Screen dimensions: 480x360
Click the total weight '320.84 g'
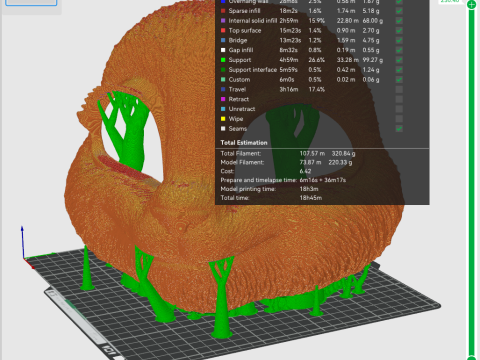[343, 154]
